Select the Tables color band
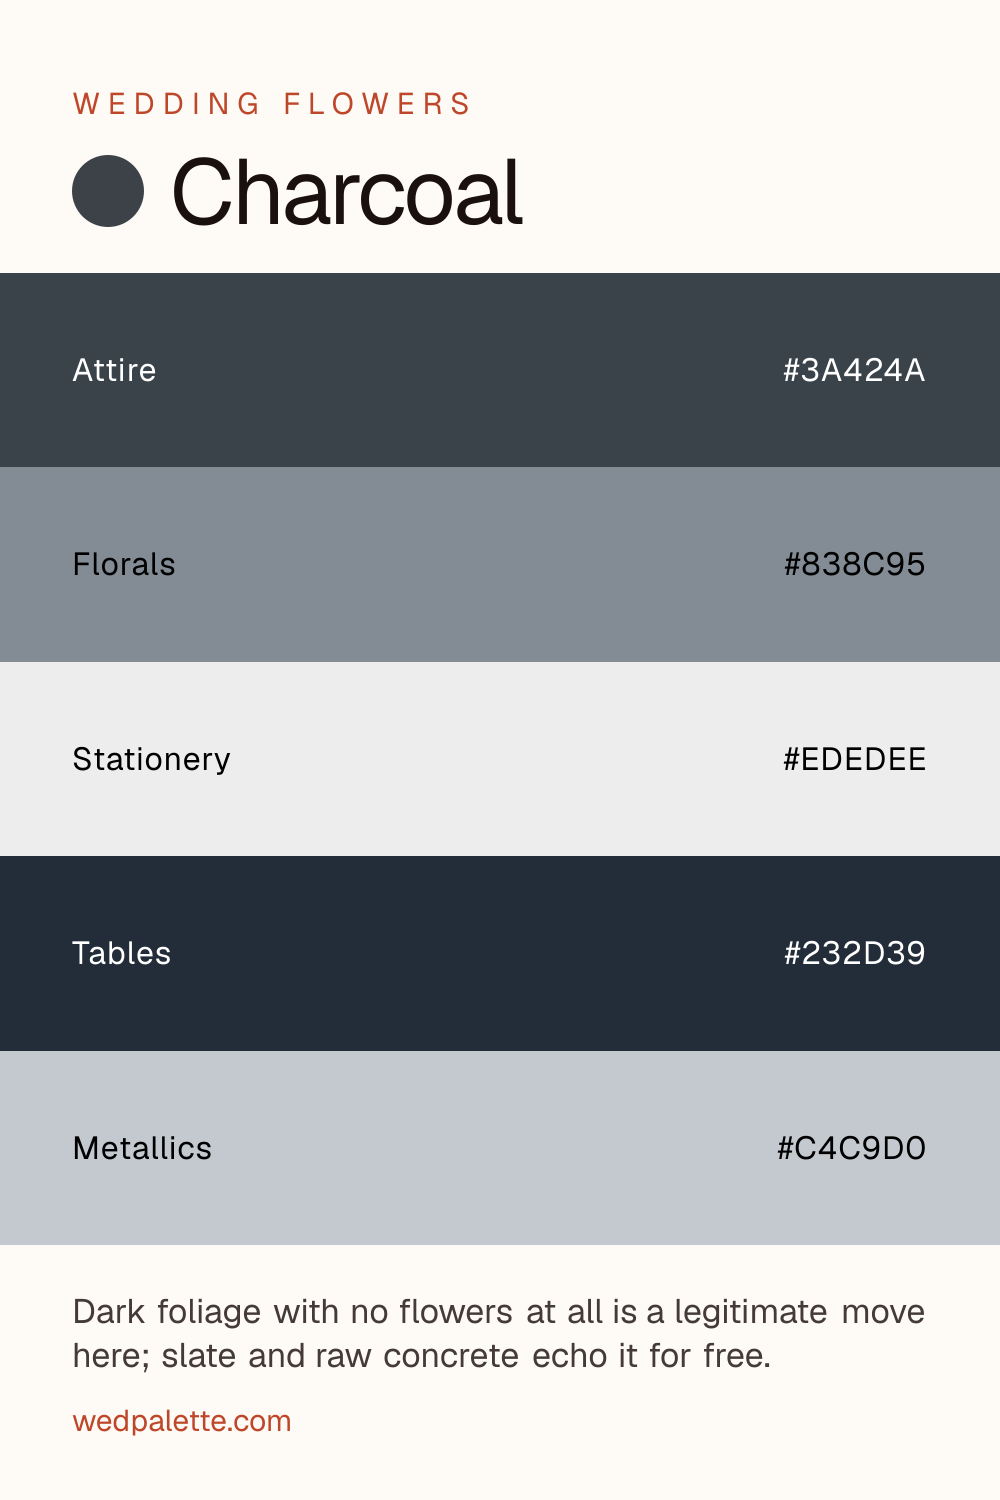 500,953
